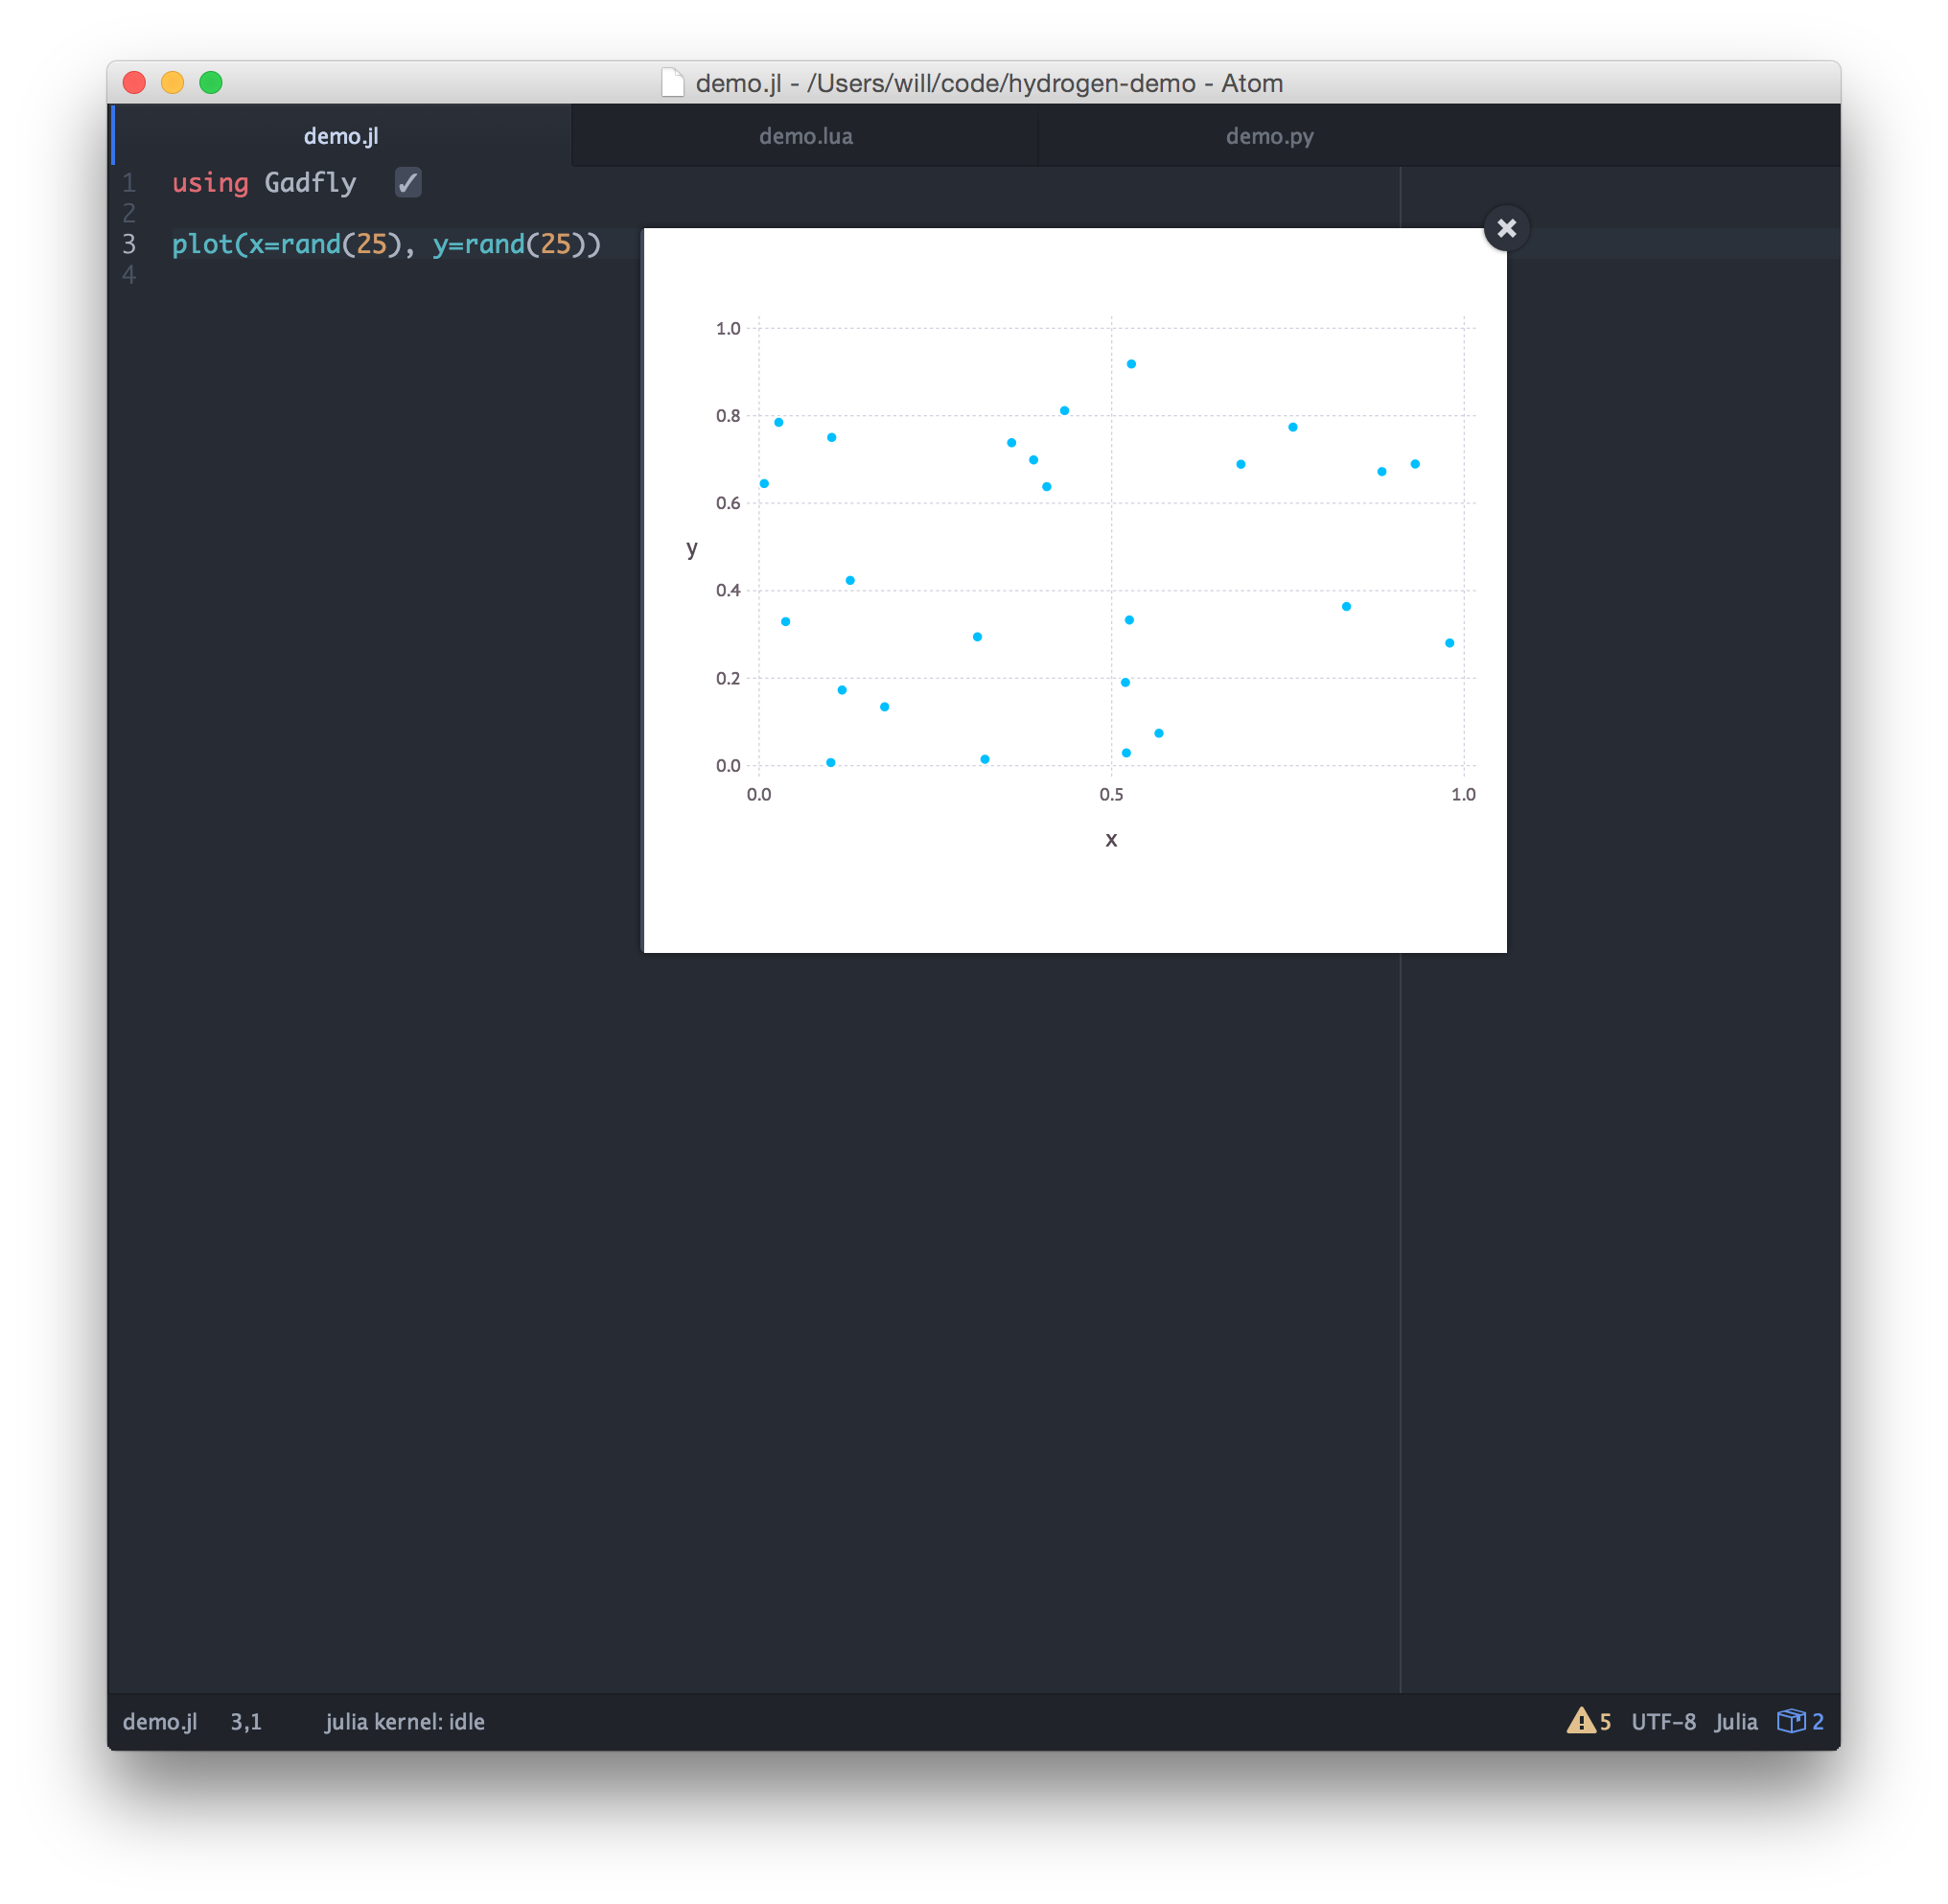This screenshot has width=1948, height=1904.
Task: Click the yellow minimize window button
Action: click(x=173, y=83)
